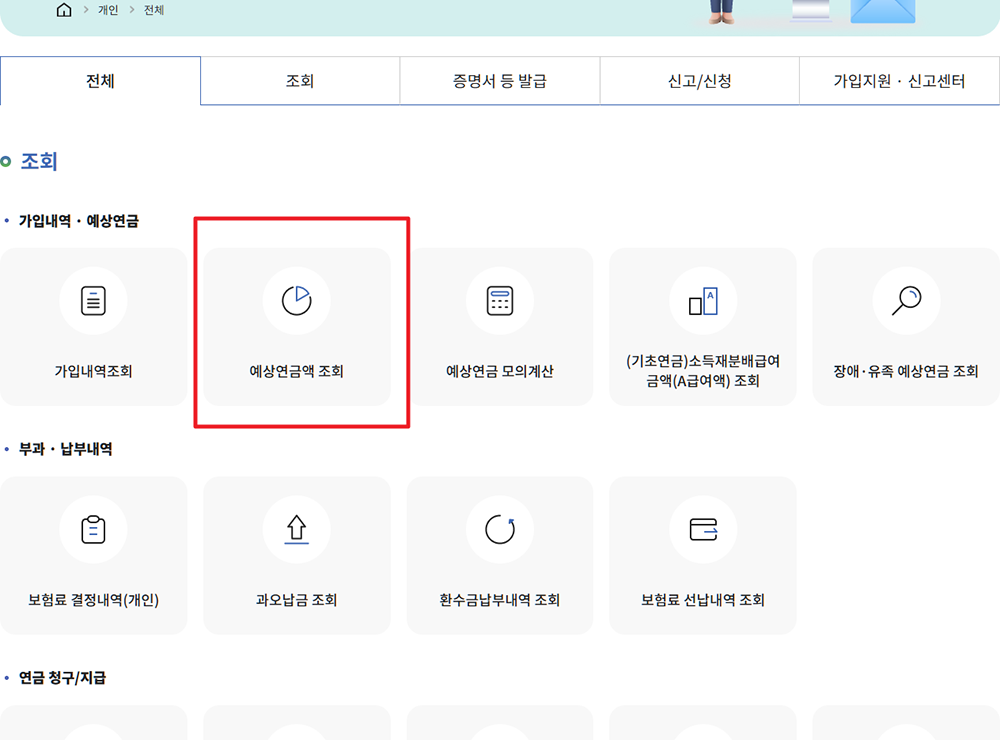Open the 가입내역조회 card
This screenshot has width=1000, height=740.
pyautogui.click(x=94, y=327)
